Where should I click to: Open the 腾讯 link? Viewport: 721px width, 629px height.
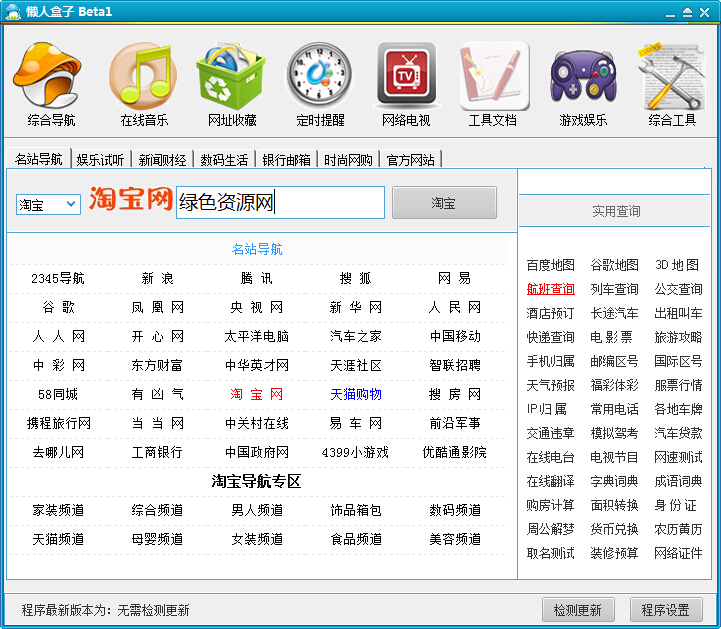257,278
